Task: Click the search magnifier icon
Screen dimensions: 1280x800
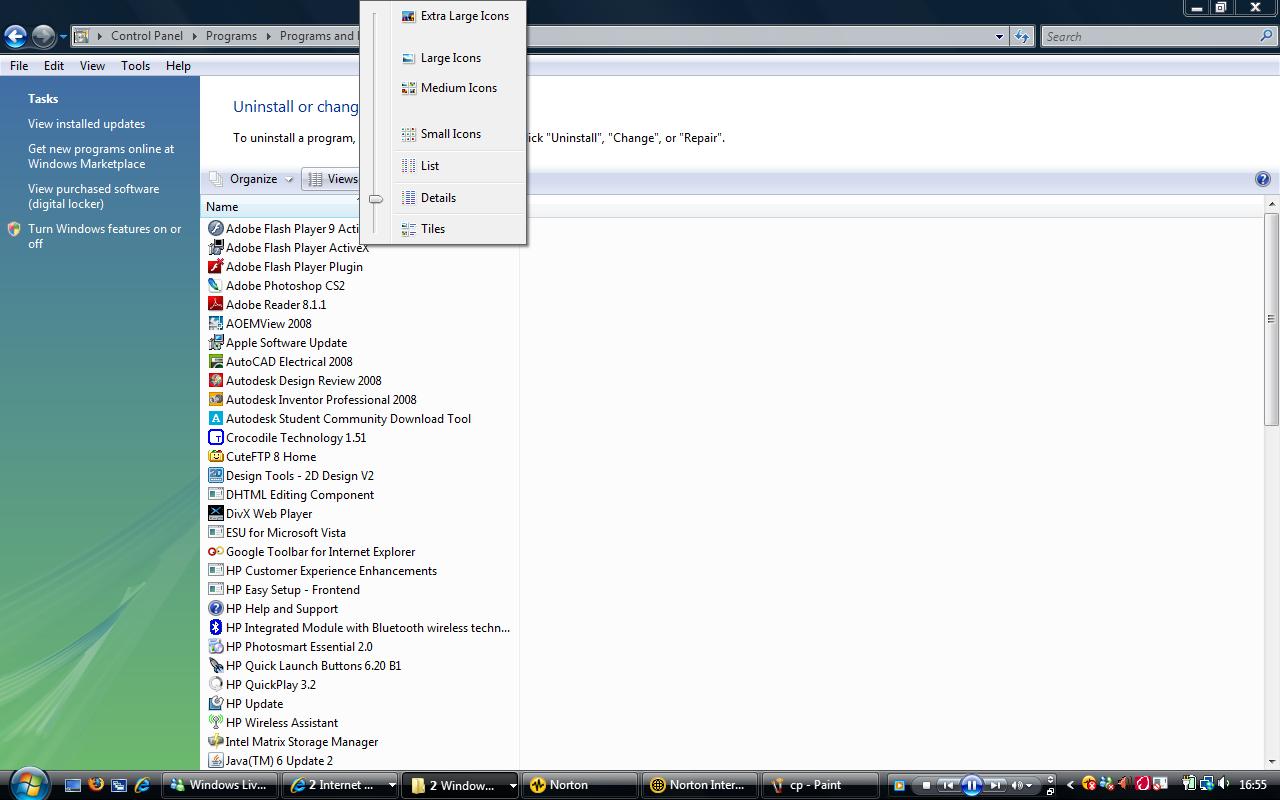Action: pyautogui.click(x=1267, y=36)
